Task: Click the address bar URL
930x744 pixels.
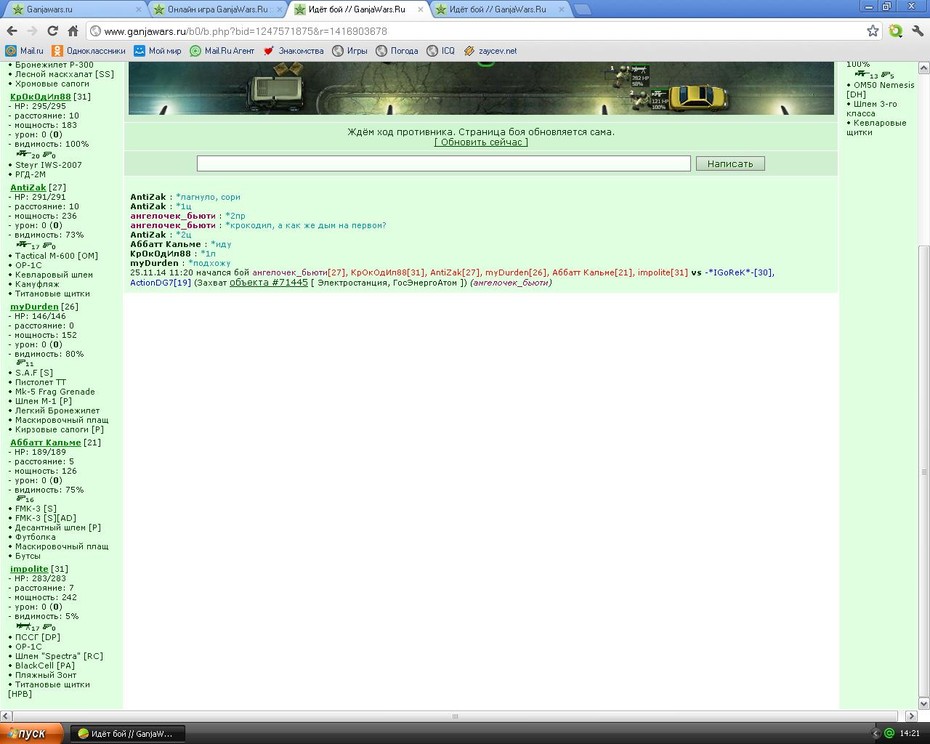Action: pyautogui.click(x=246, y=31)
